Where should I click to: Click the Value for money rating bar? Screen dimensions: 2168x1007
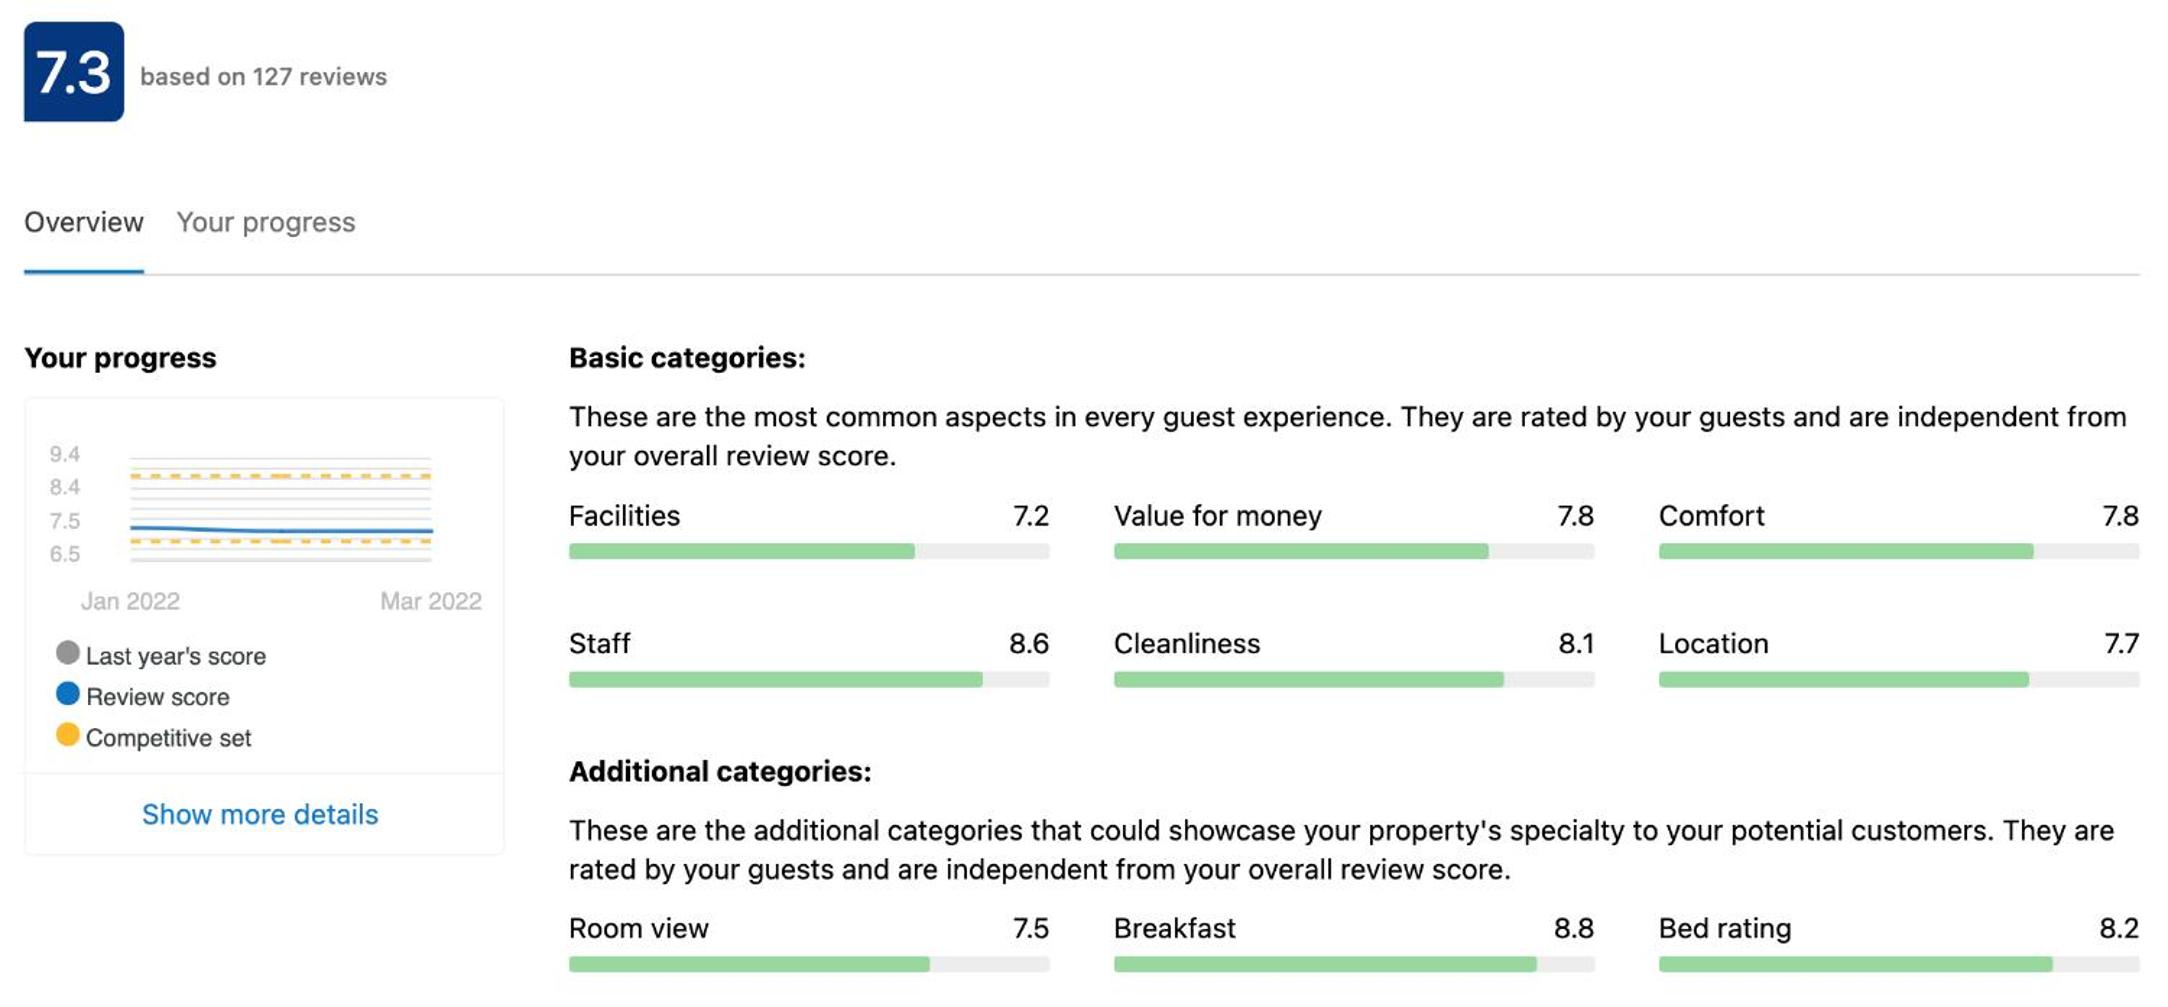(1353, 551)
